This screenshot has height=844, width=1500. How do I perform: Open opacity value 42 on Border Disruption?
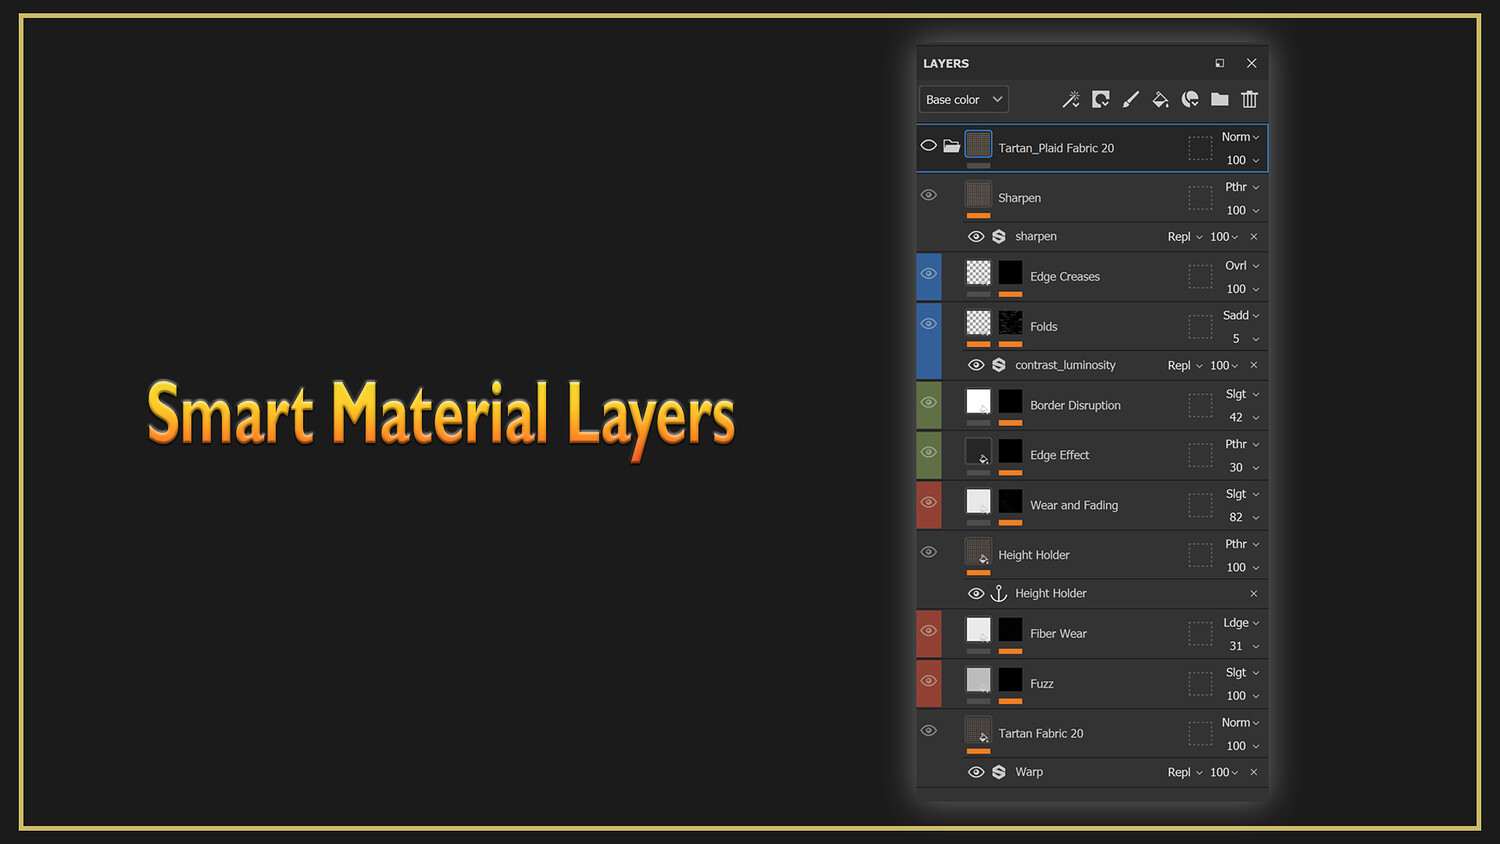tap(1244, 418)
